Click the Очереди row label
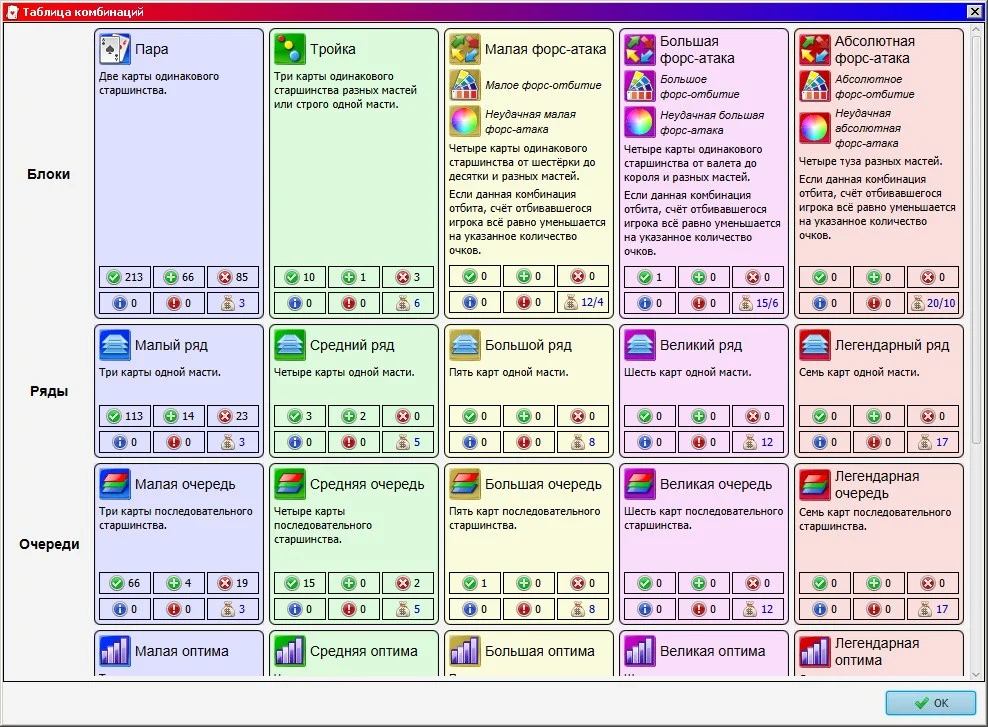Screen dimensions: 988x727 click(x=49, y=544)
